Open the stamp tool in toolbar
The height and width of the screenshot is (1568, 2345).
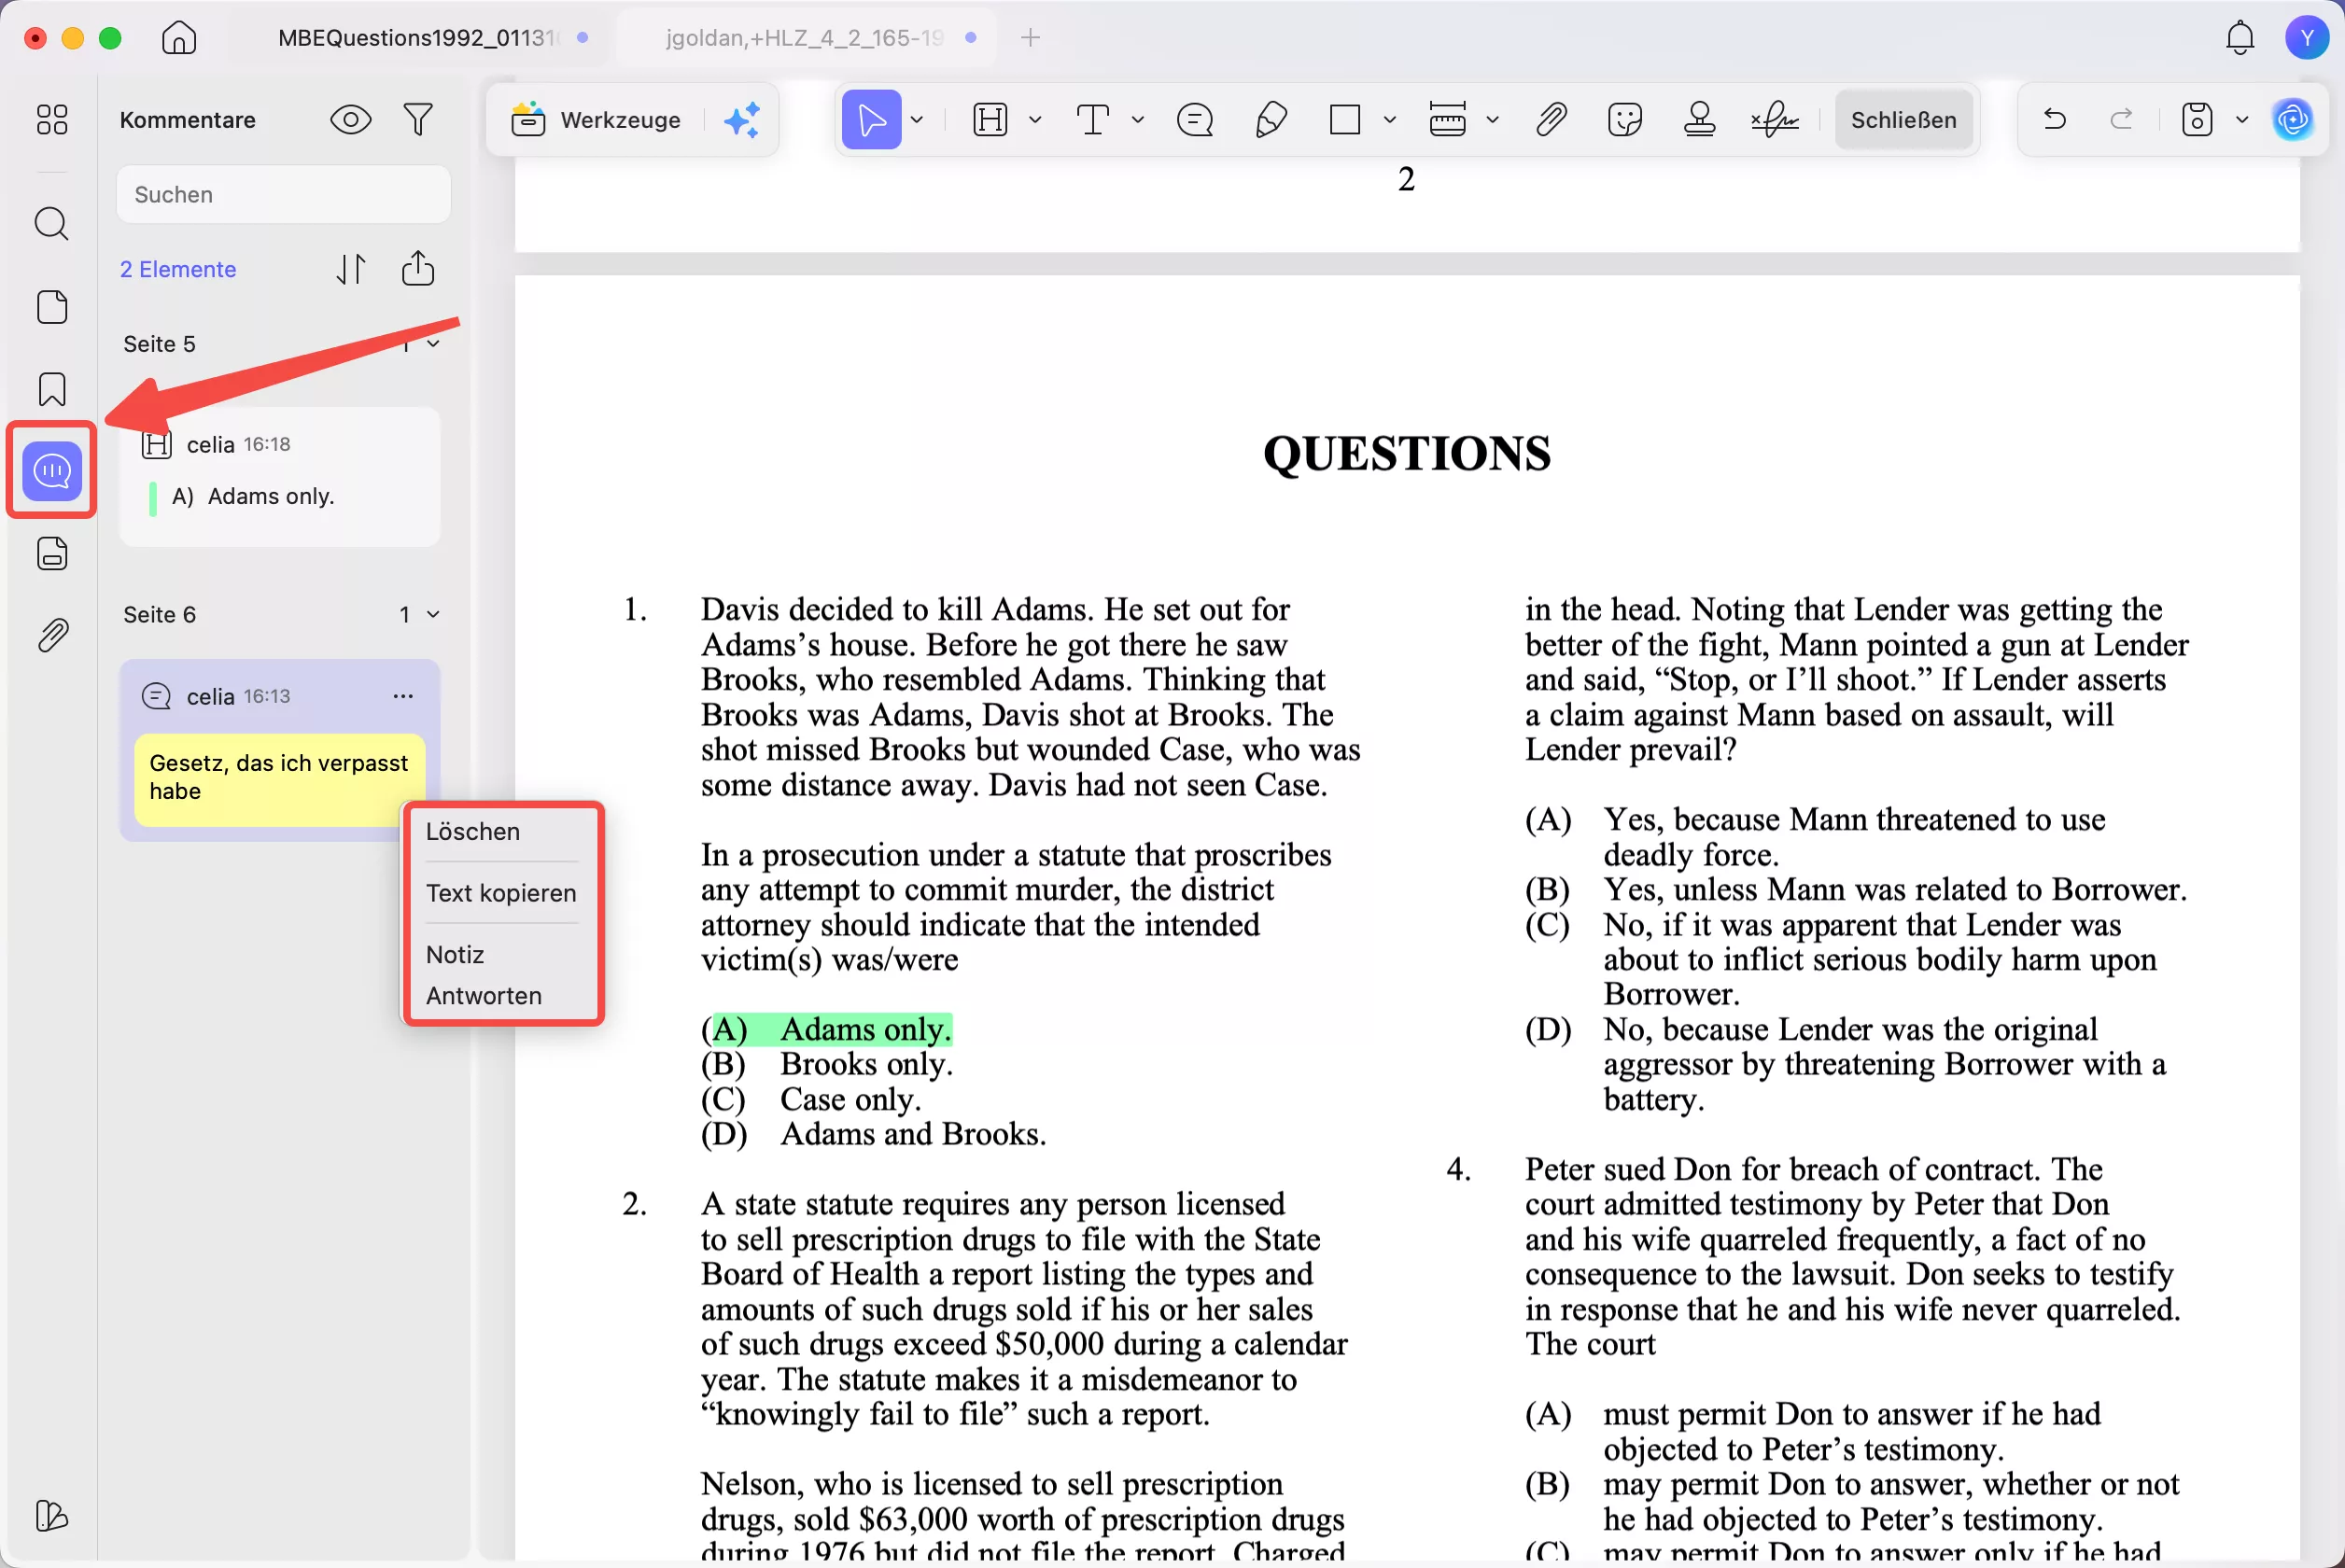pos(1699,120)
